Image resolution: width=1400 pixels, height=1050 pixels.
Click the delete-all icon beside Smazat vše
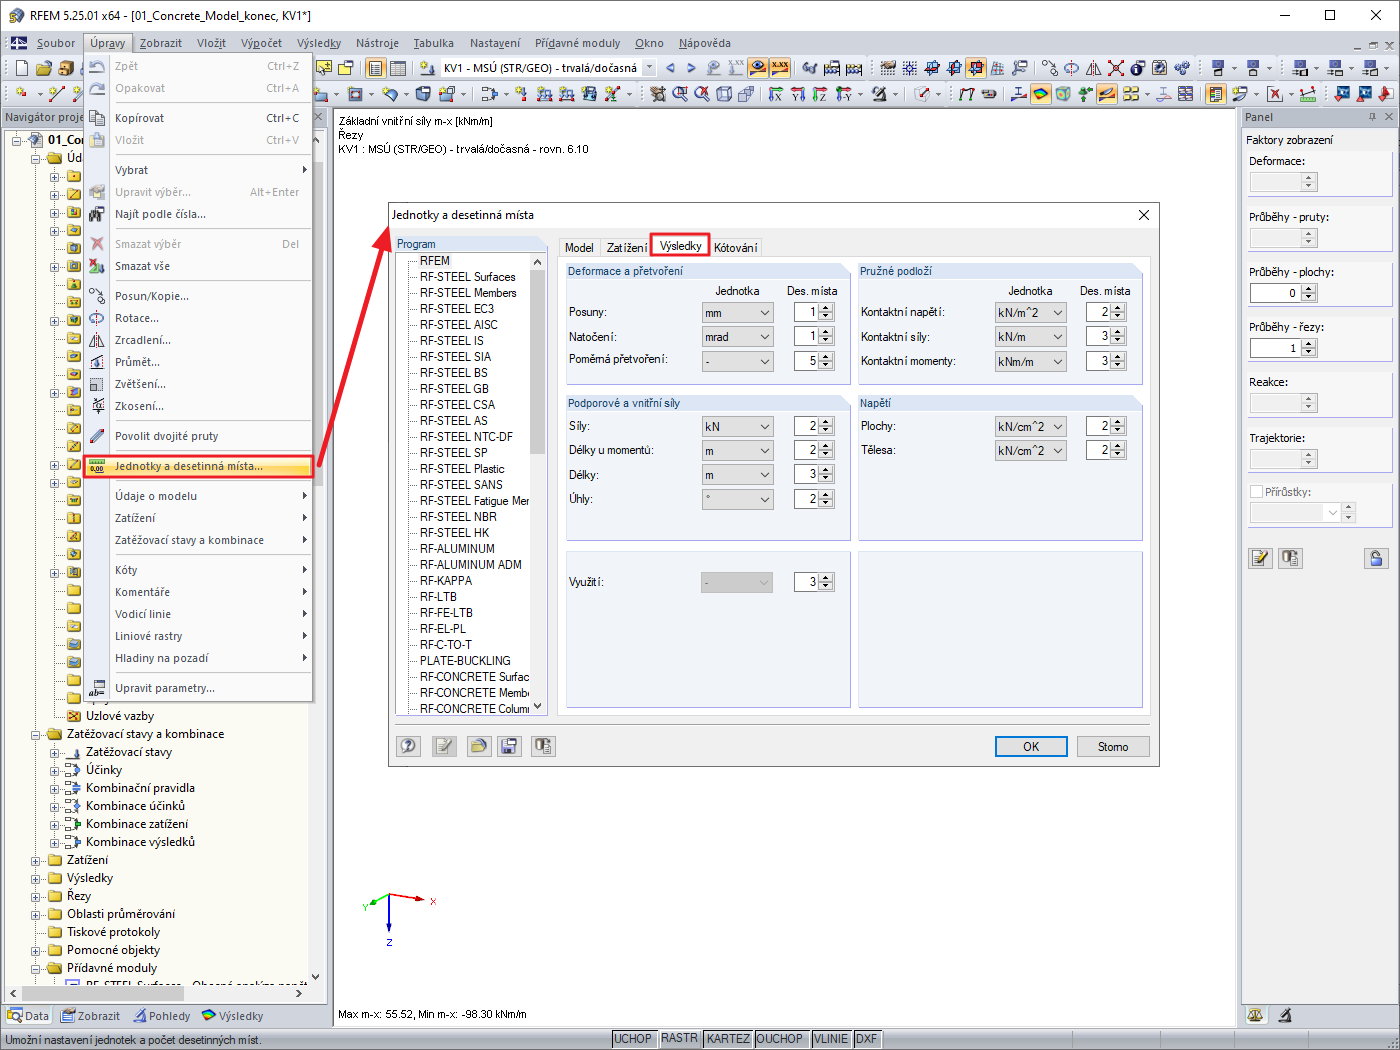97,266
